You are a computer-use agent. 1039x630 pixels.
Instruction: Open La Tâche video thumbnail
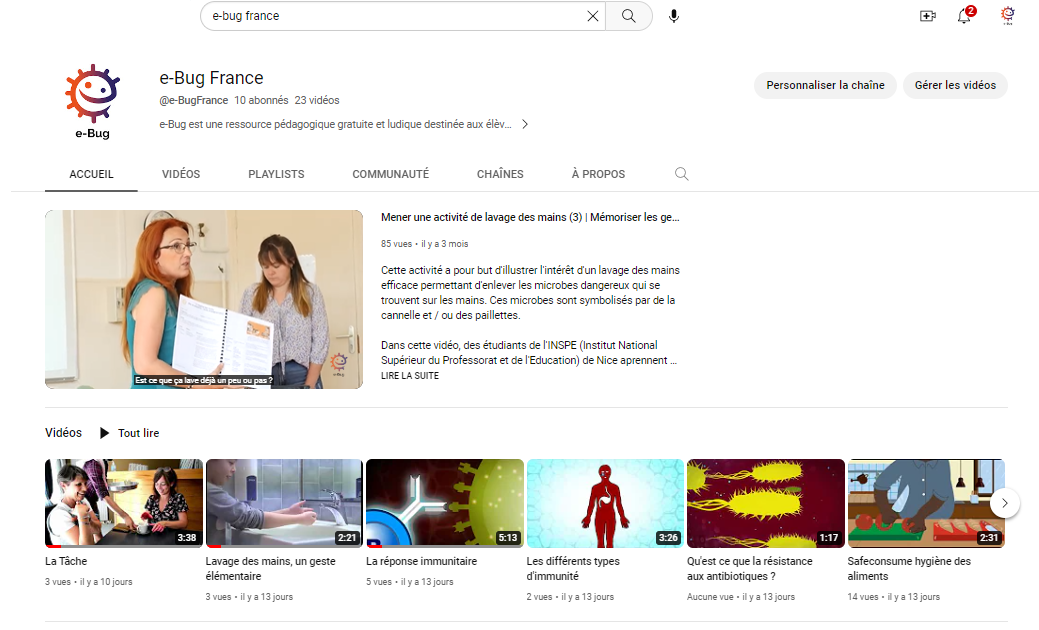pos(124,503)
